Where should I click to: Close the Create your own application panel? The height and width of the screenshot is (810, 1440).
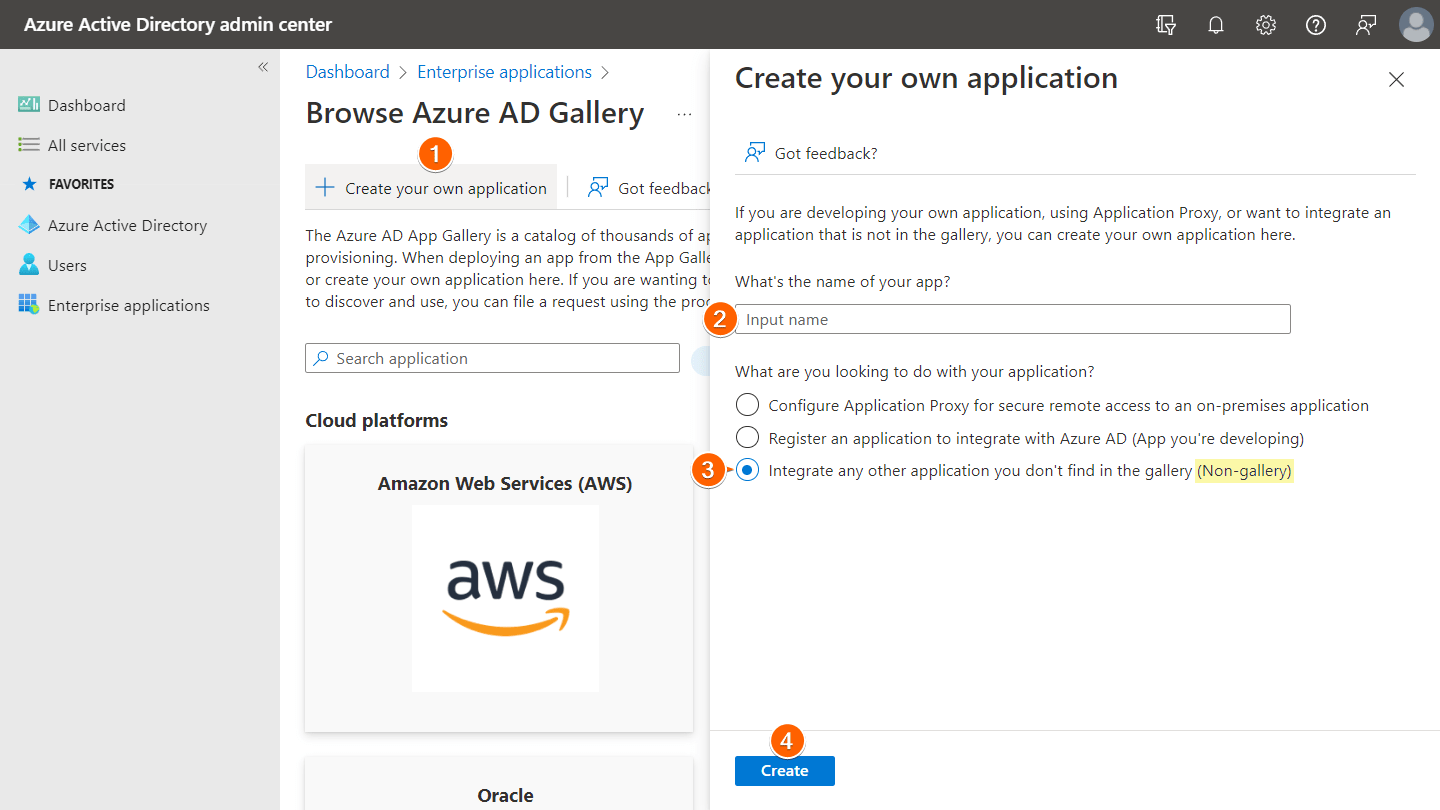(1396, 80)
